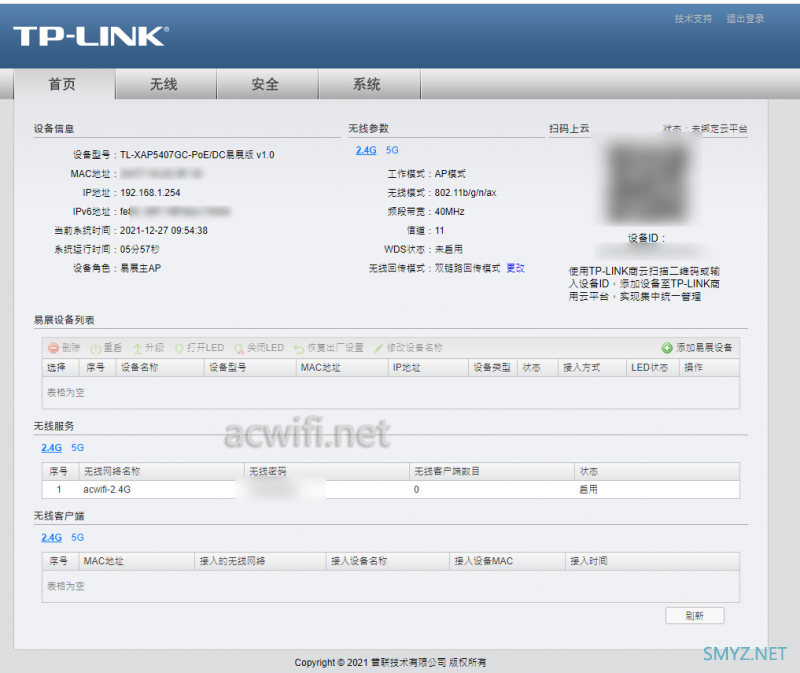The width and height of the screenshot is (800, 673).
Task: Click the TP-LINK logo
Action: [91, 36]
